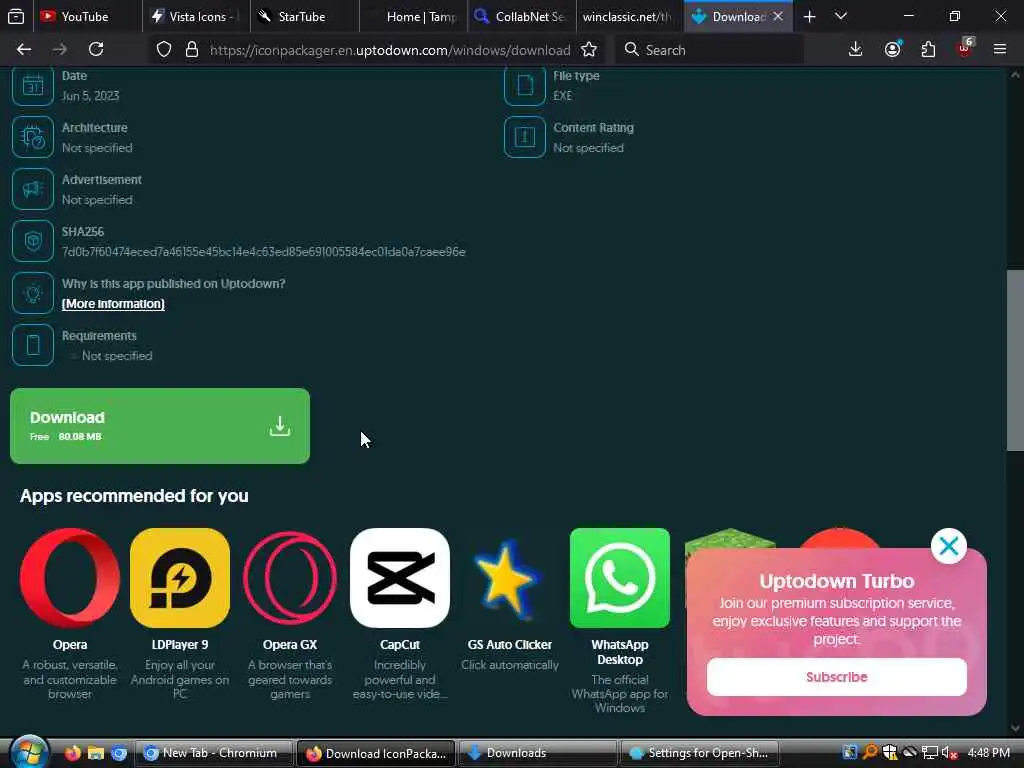Switch to the Vista Icons tab
The width and height of the screenshot is (1024, 768).
pos(195,16)
